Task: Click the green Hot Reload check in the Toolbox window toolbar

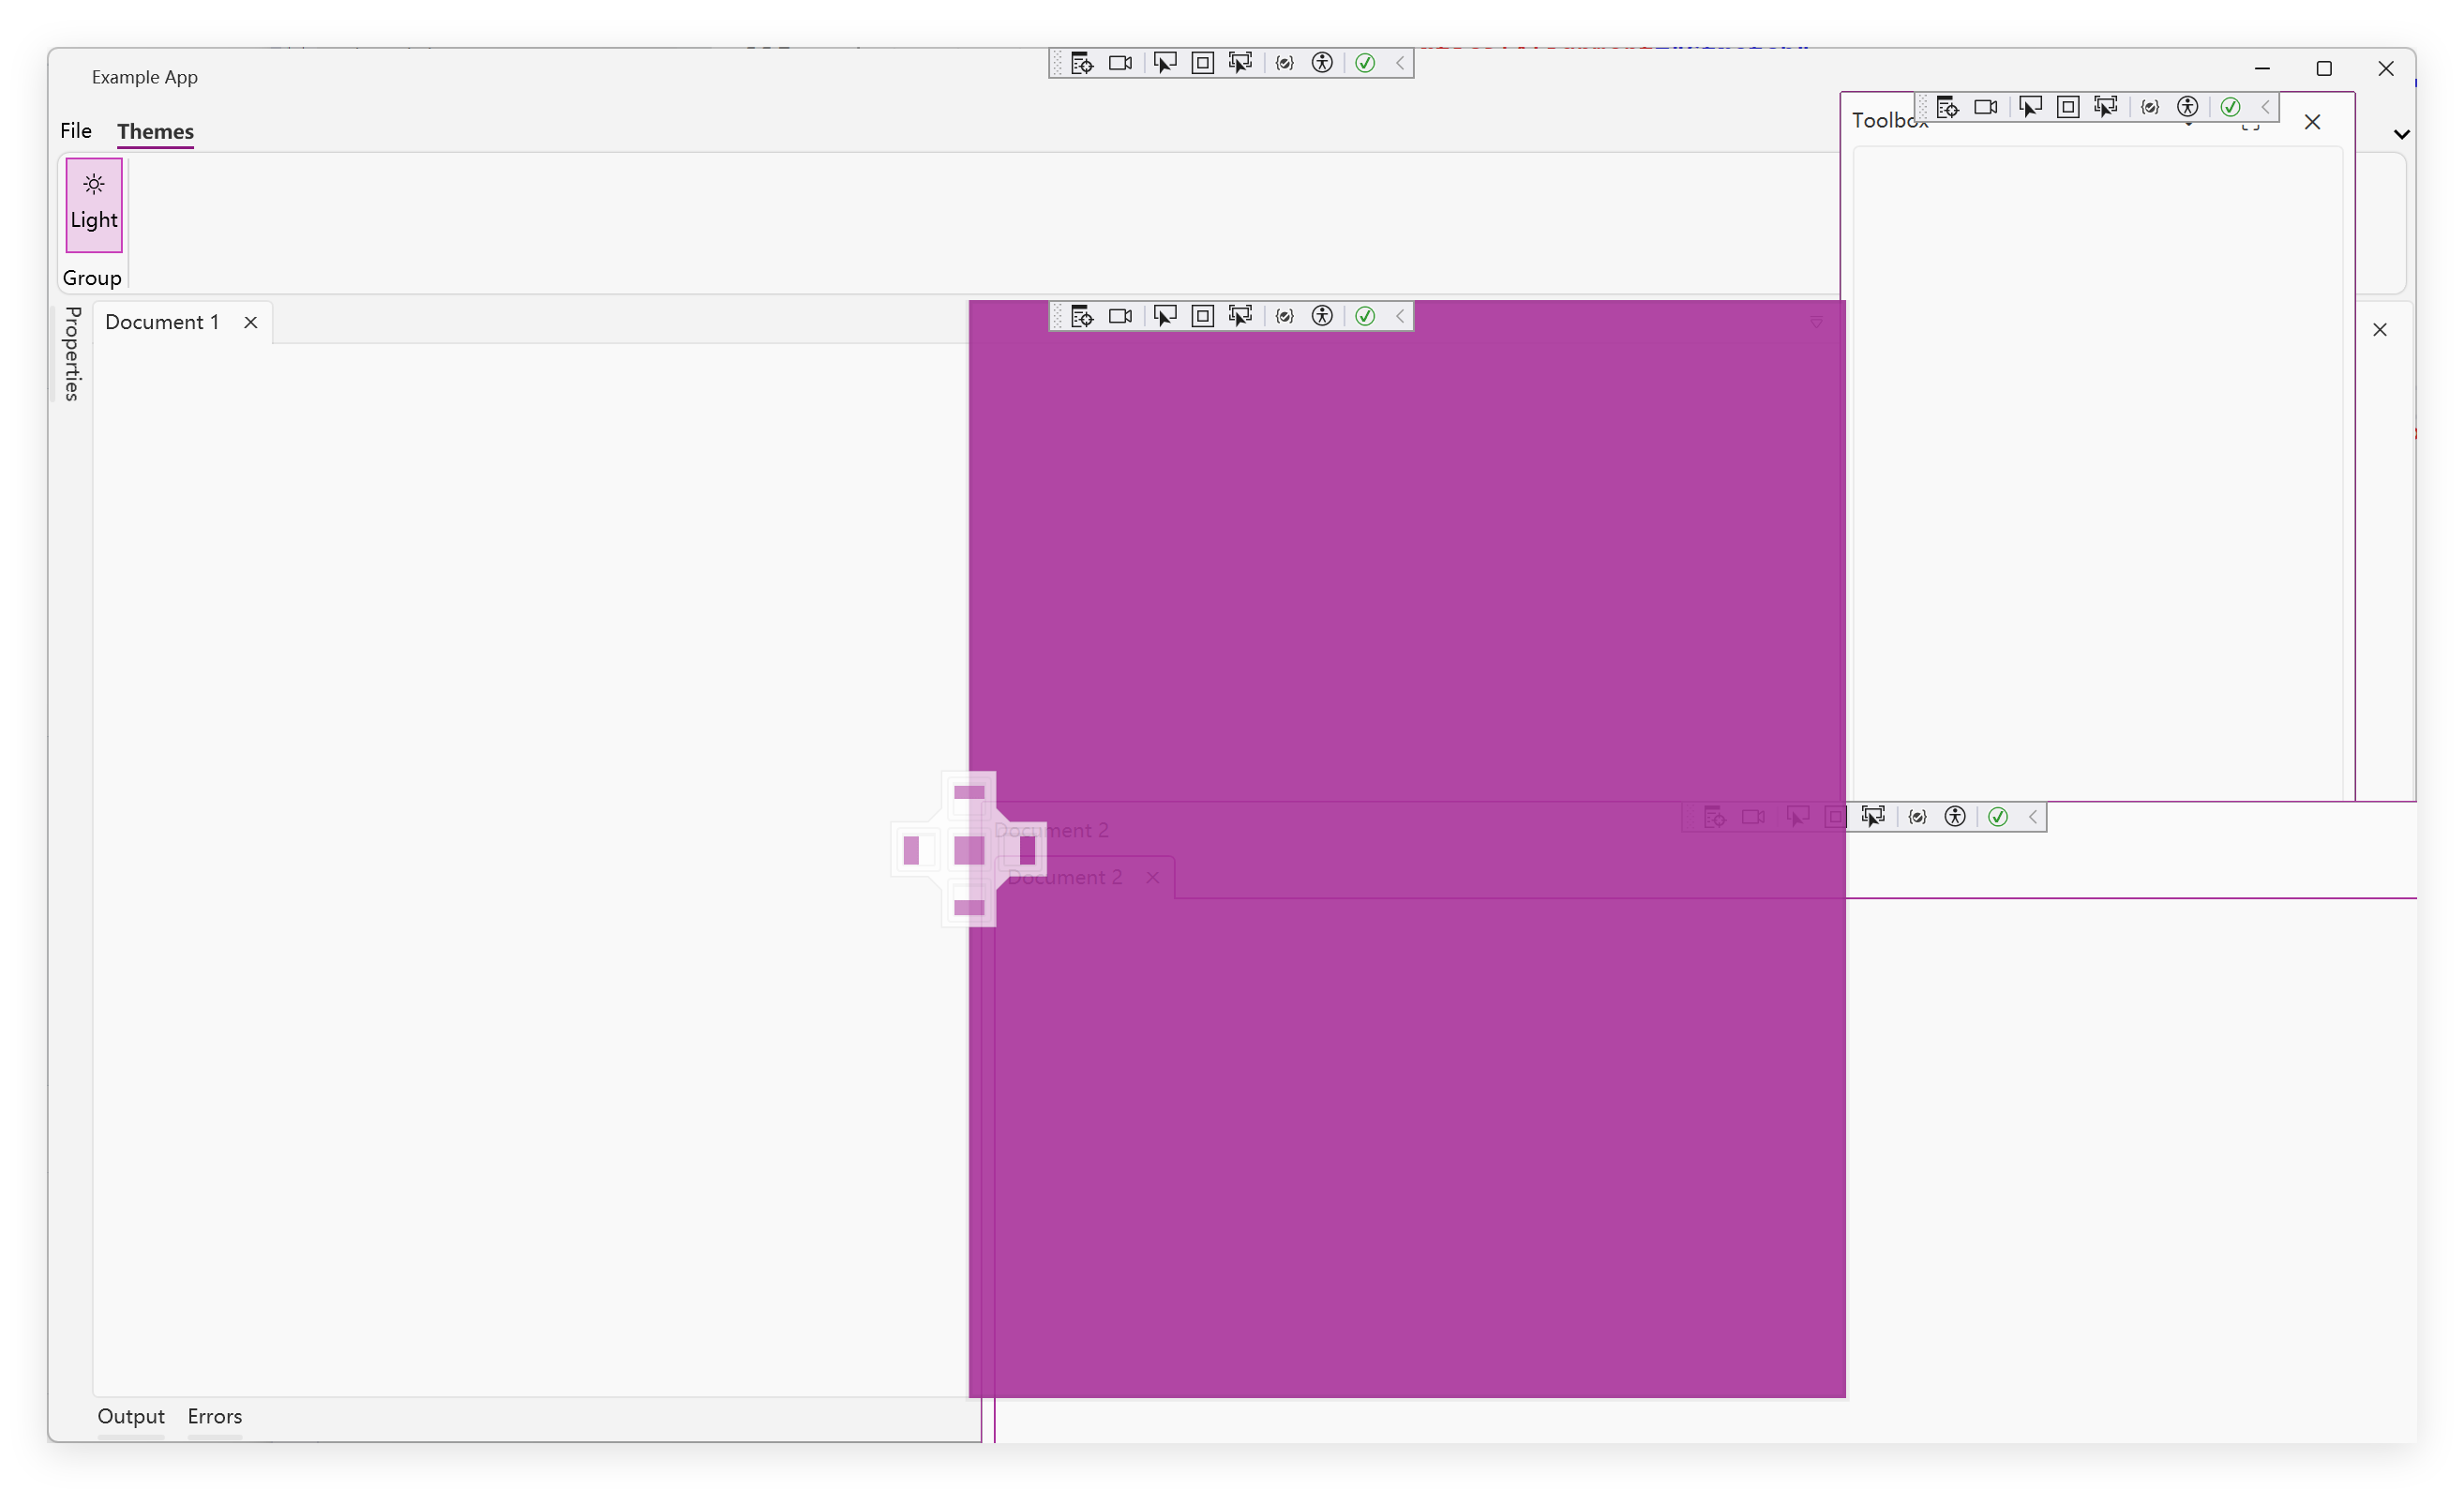Action: [x=2230, y=107]
